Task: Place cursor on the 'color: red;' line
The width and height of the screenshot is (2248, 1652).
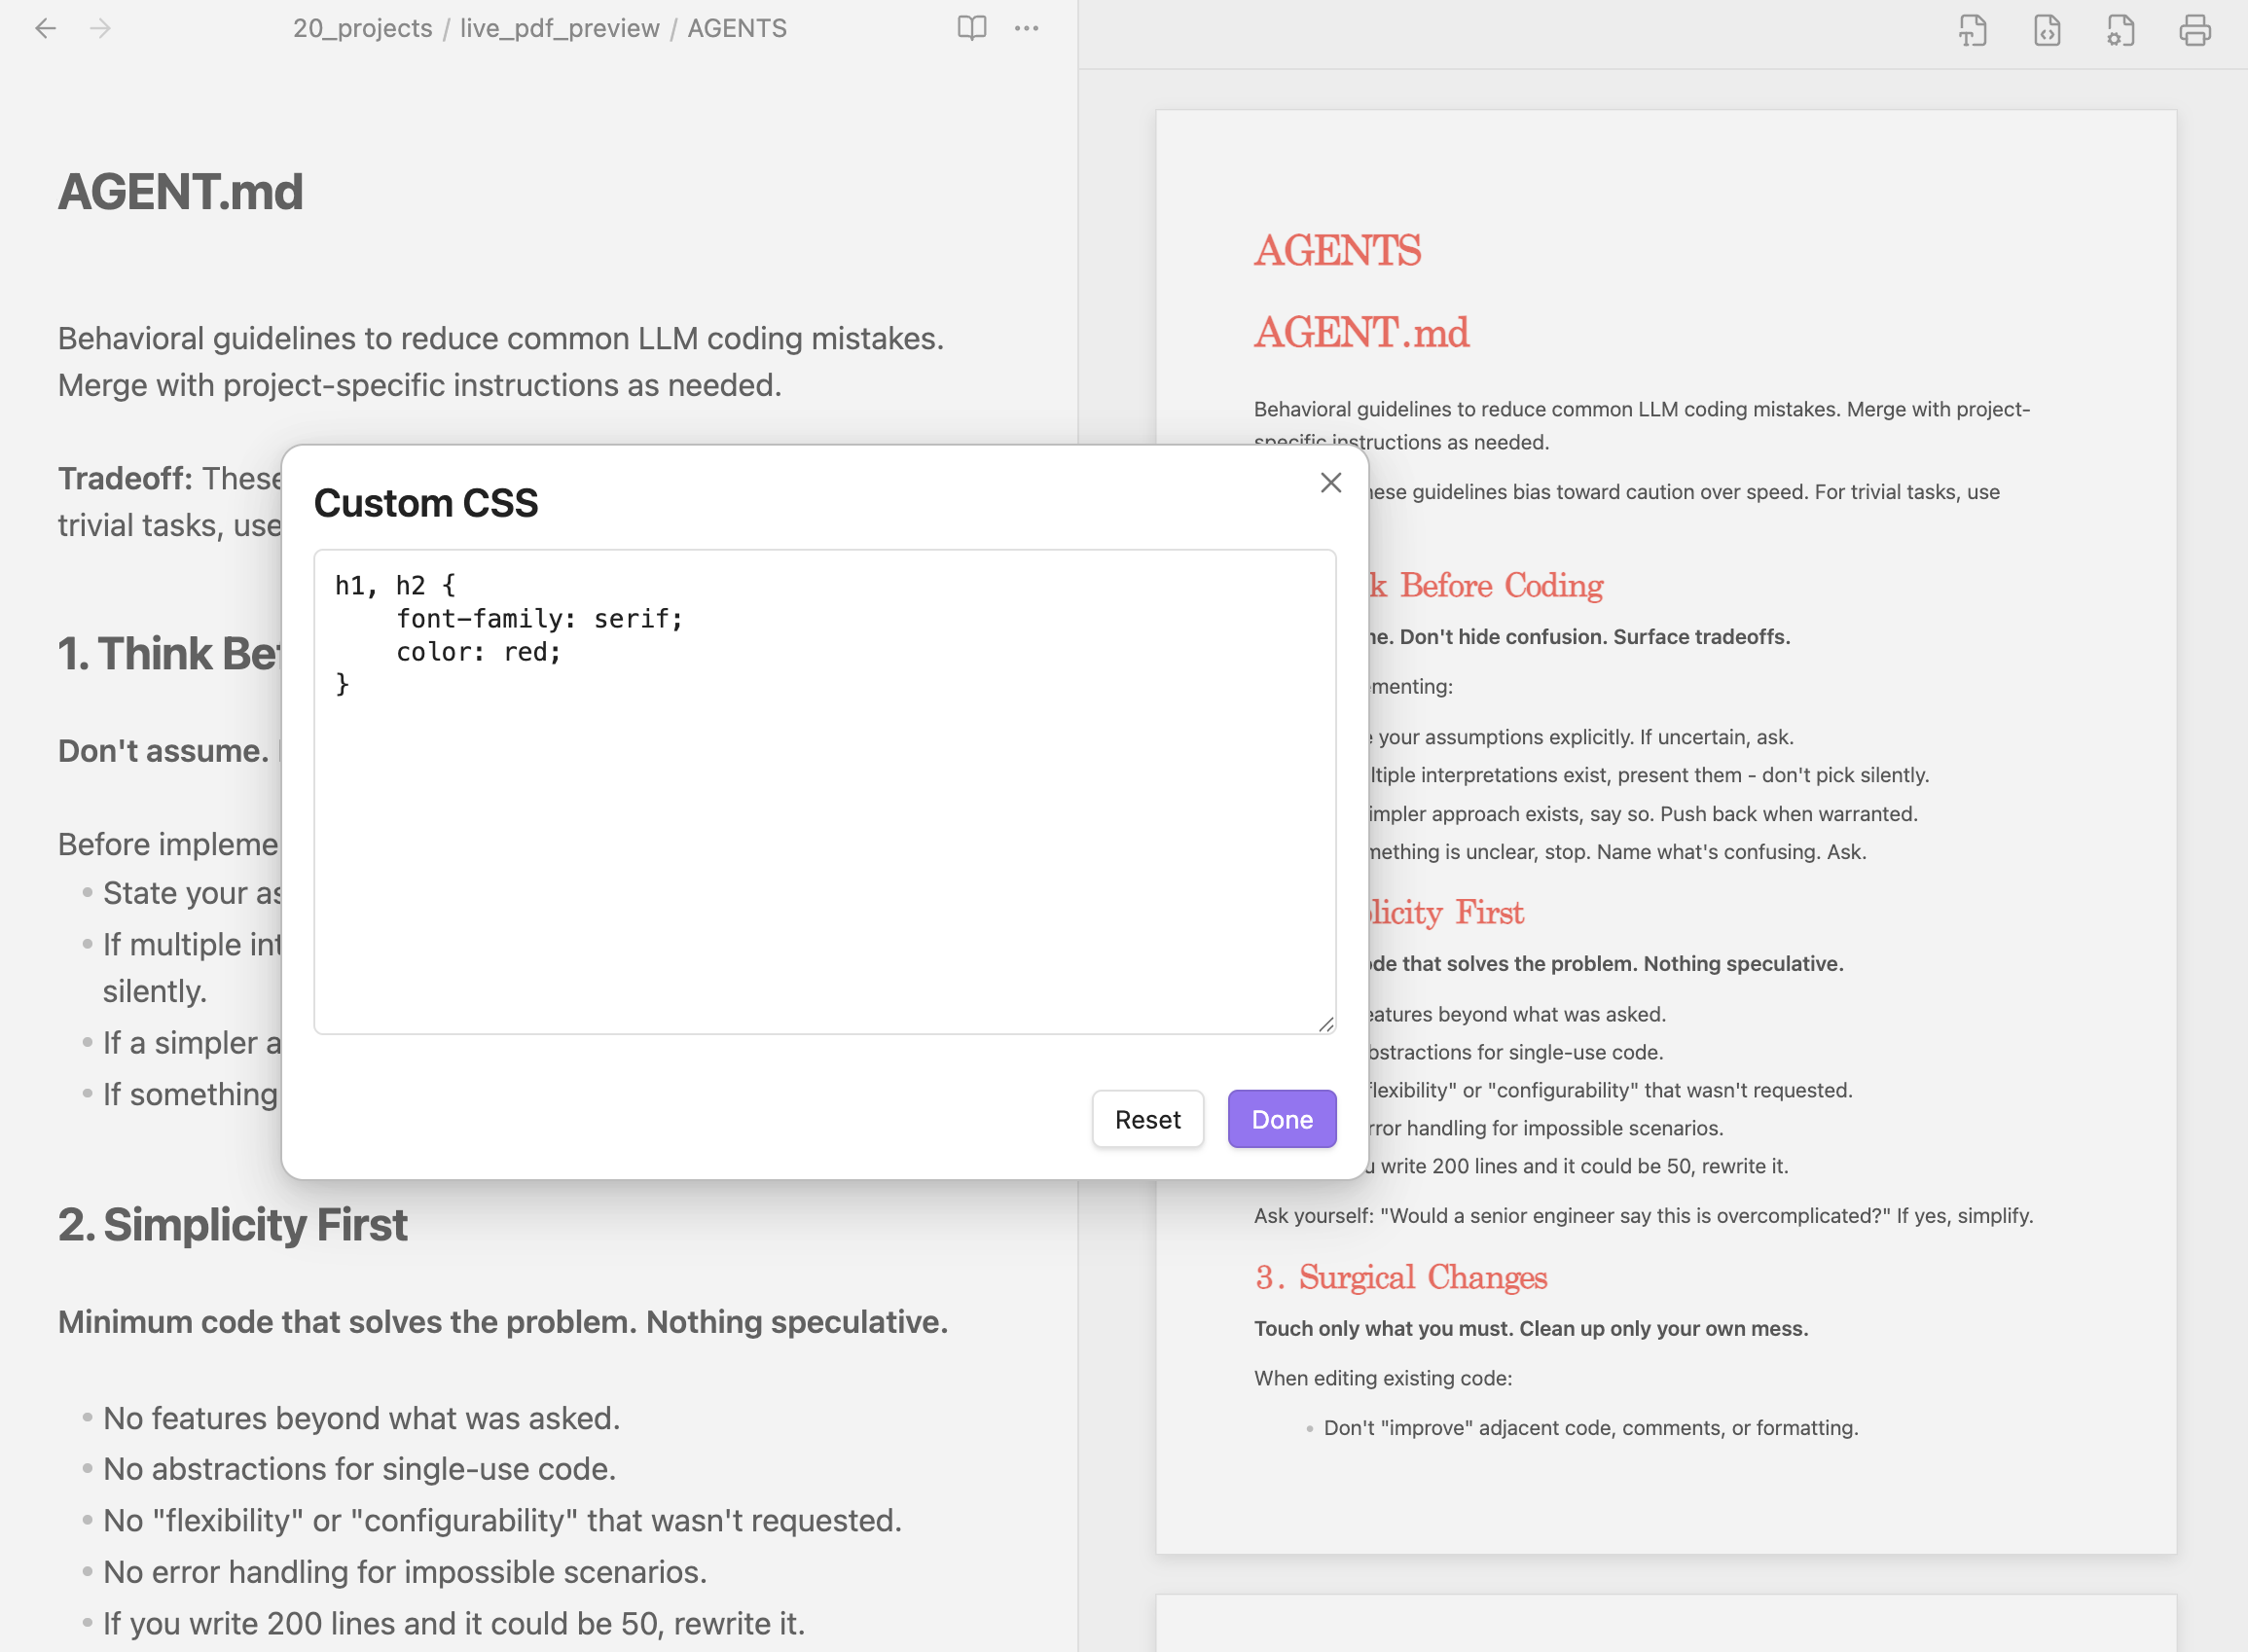Action: tap(479, 651)
